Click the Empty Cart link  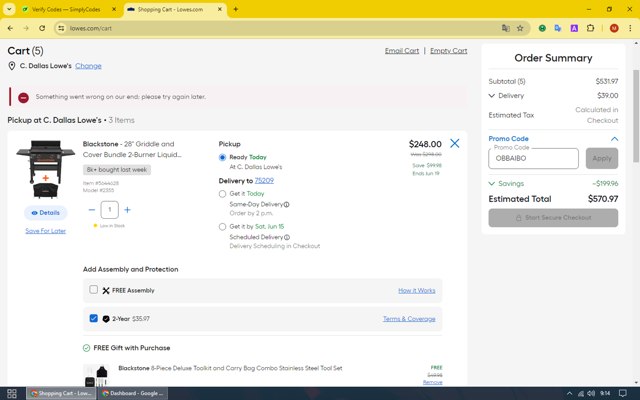tap(449, 51)
